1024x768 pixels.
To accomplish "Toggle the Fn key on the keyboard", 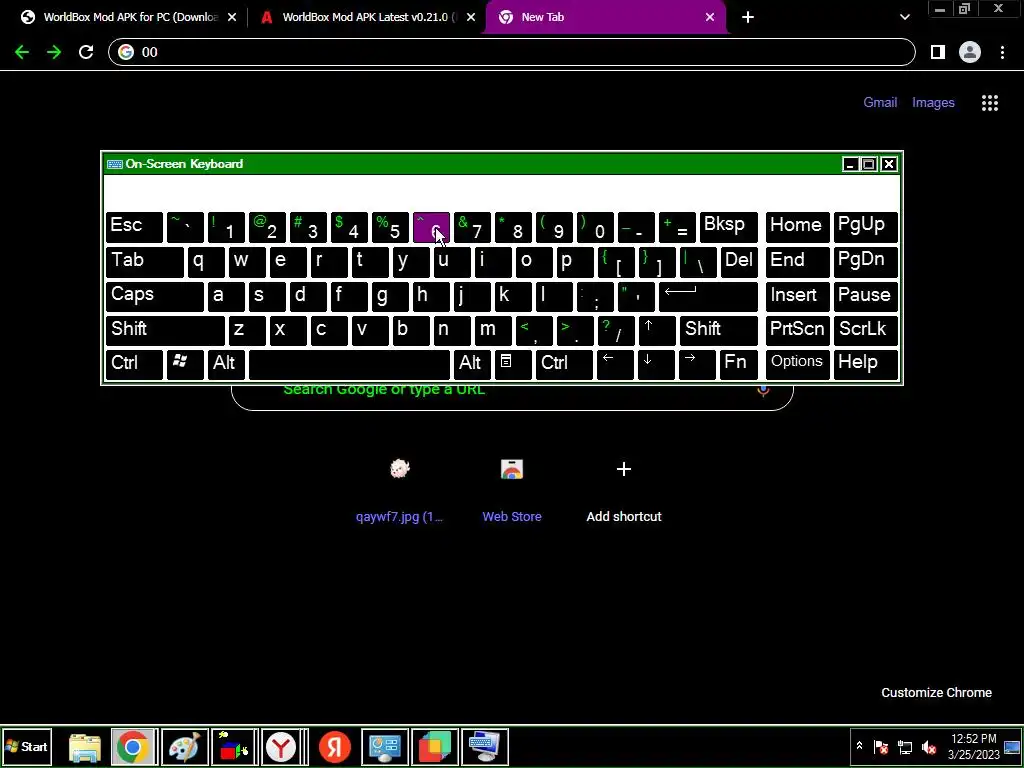I will click(739, 364).
